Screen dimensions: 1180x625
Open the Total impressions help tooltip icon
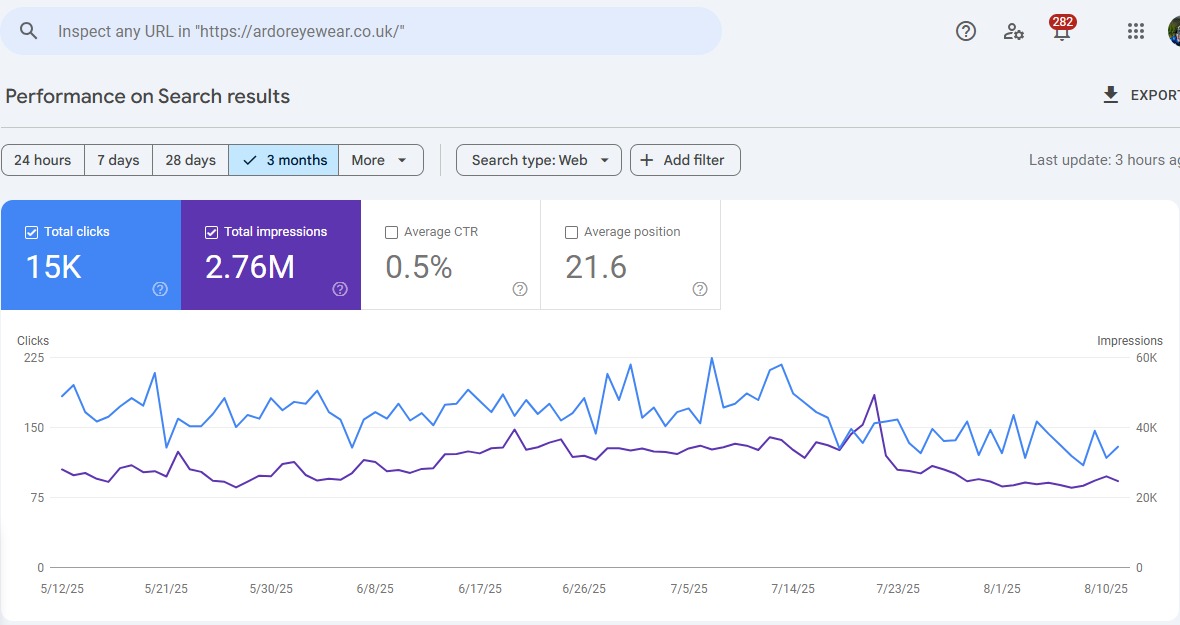click(x=339, y=289)
